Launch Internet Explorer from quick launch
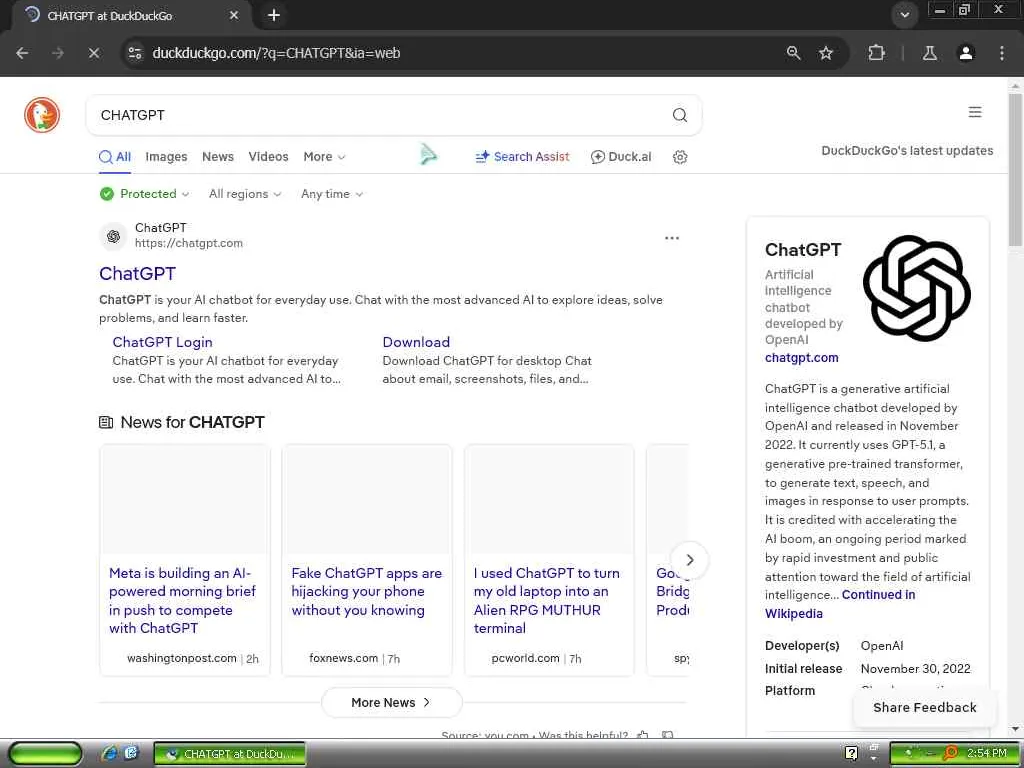 (108, 754)
